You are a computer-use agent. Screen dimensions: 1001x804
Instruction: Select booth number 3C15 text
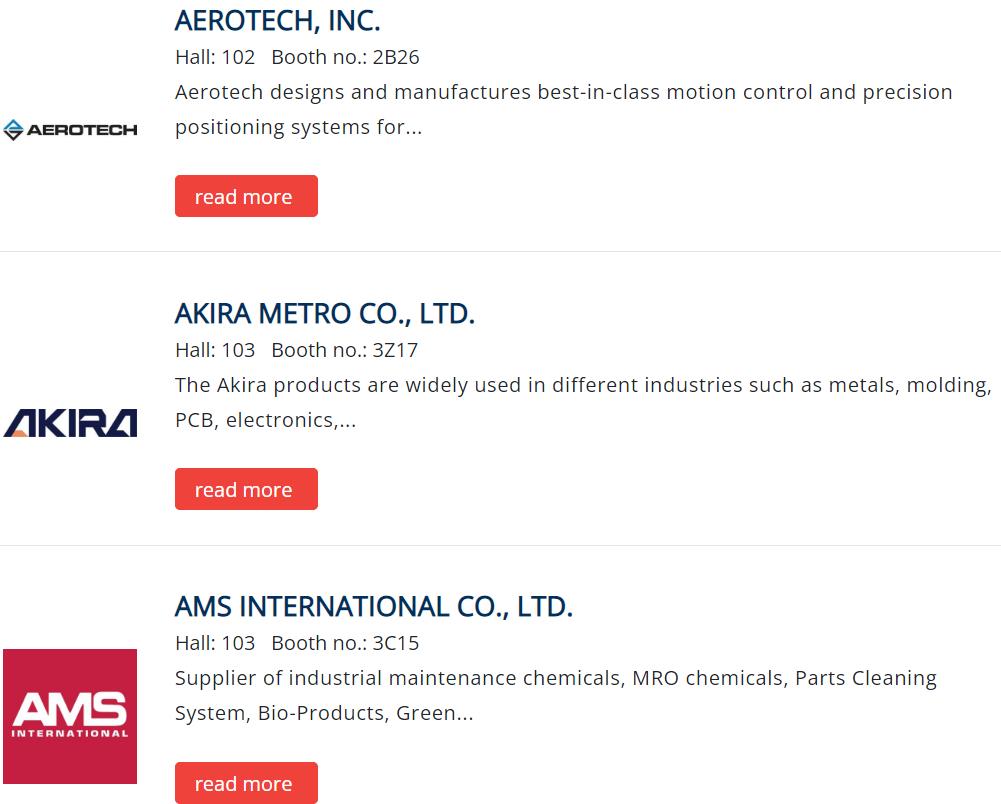[396, 644]
